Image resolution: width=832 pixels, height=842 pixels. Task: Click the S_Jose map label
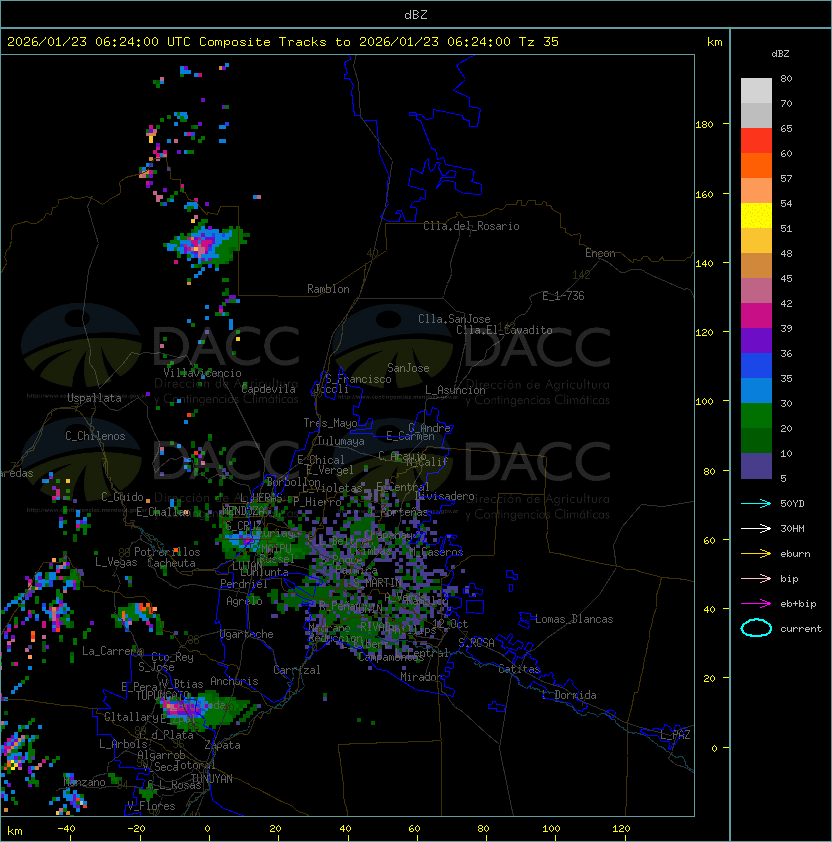156,666
